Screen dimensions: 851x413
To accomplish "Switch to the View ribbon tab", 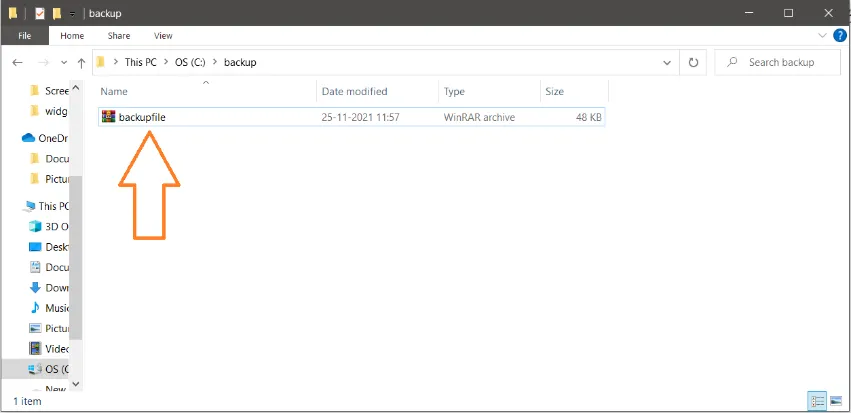I will point(163,36).
